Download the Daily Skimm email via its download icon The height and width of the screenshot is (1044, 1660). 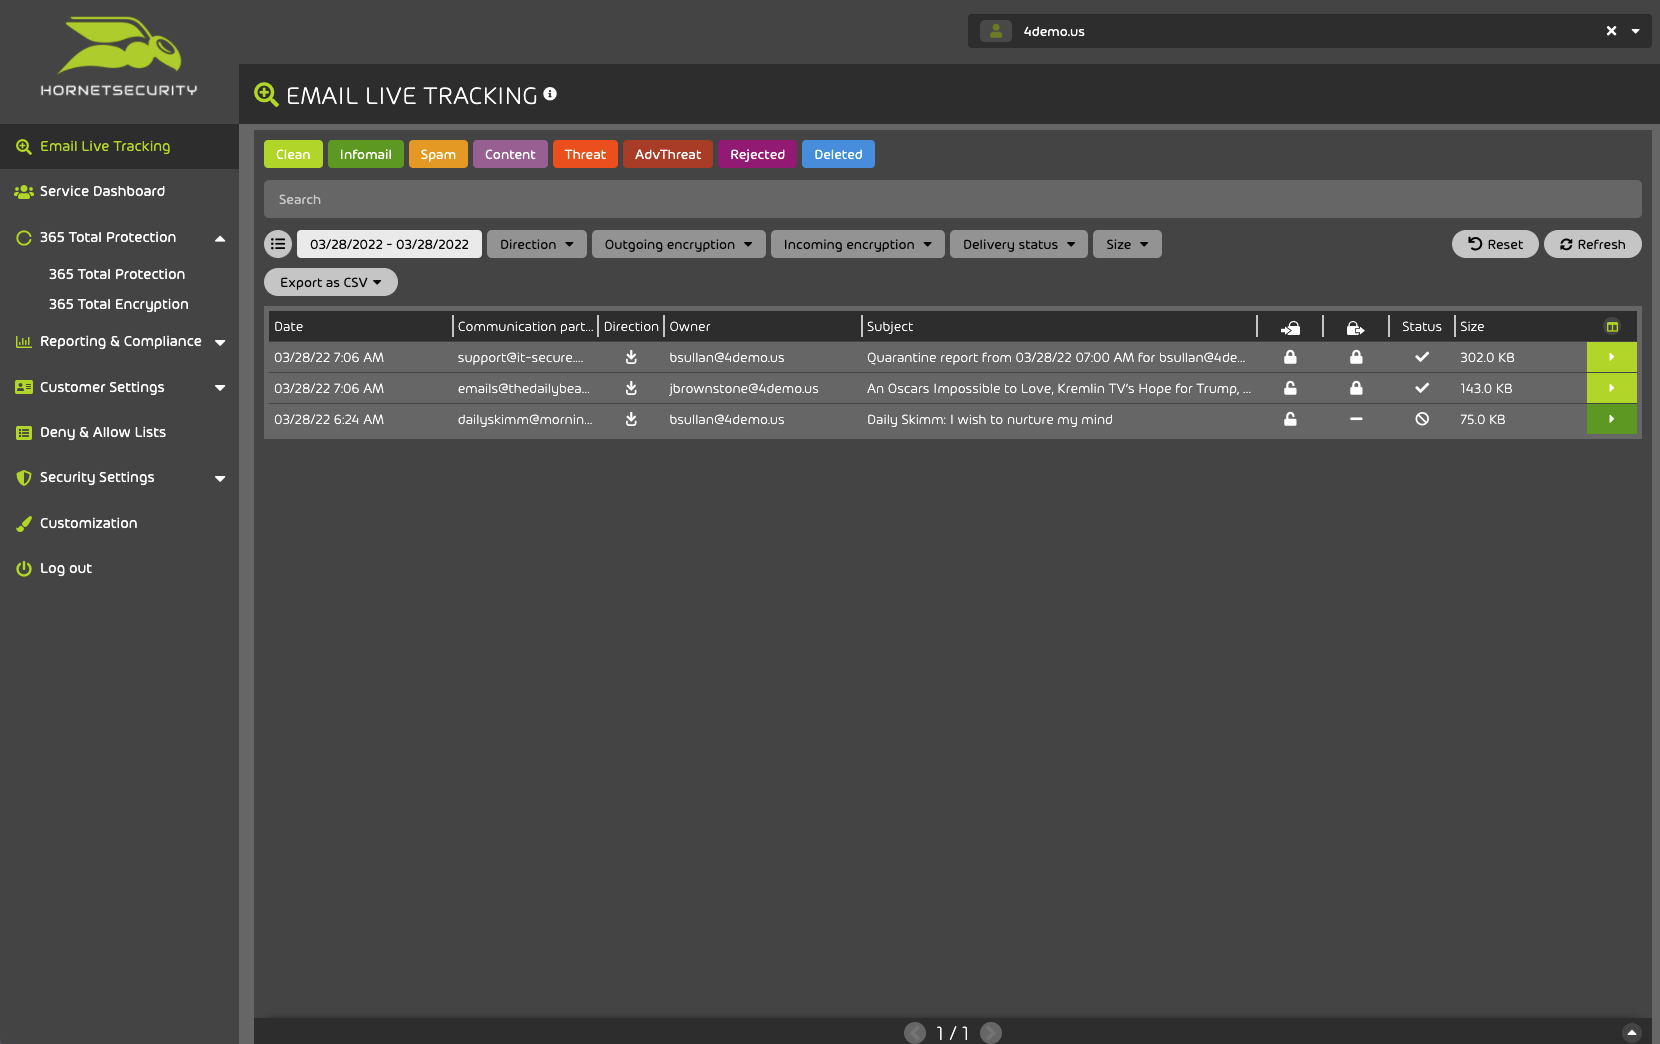(x=630, y=420)
